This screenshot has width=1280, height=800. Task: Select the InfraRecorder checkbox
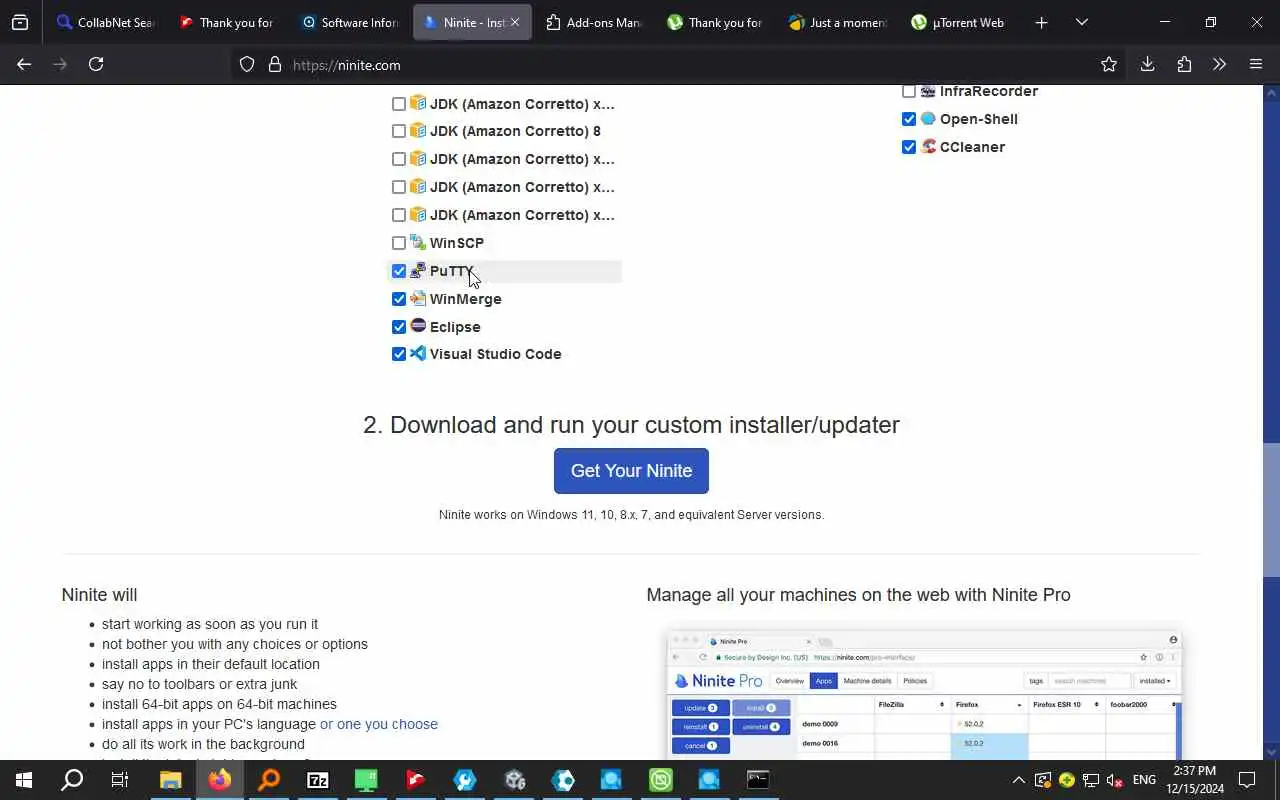(x=909, y=91)
